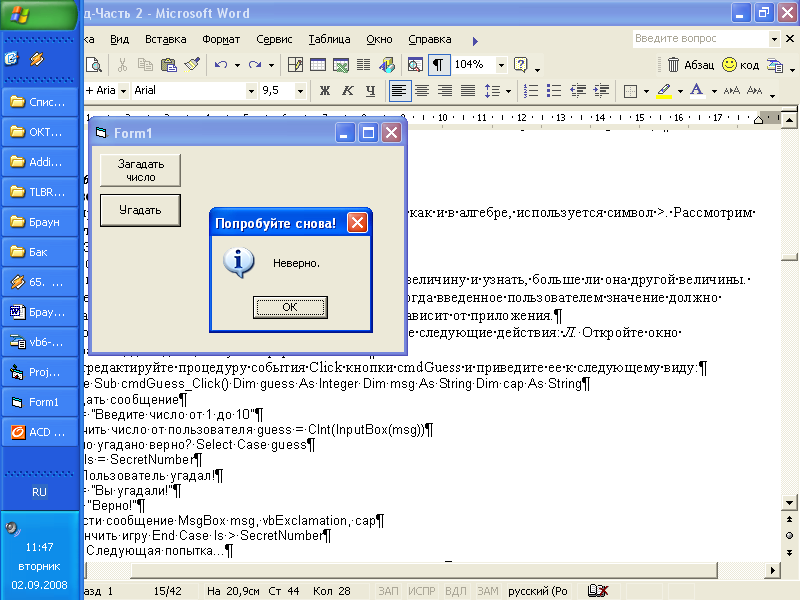The image size is (800, 600).
Task: Expand the menu bar overflow arrow
Action: coord(475,41)
